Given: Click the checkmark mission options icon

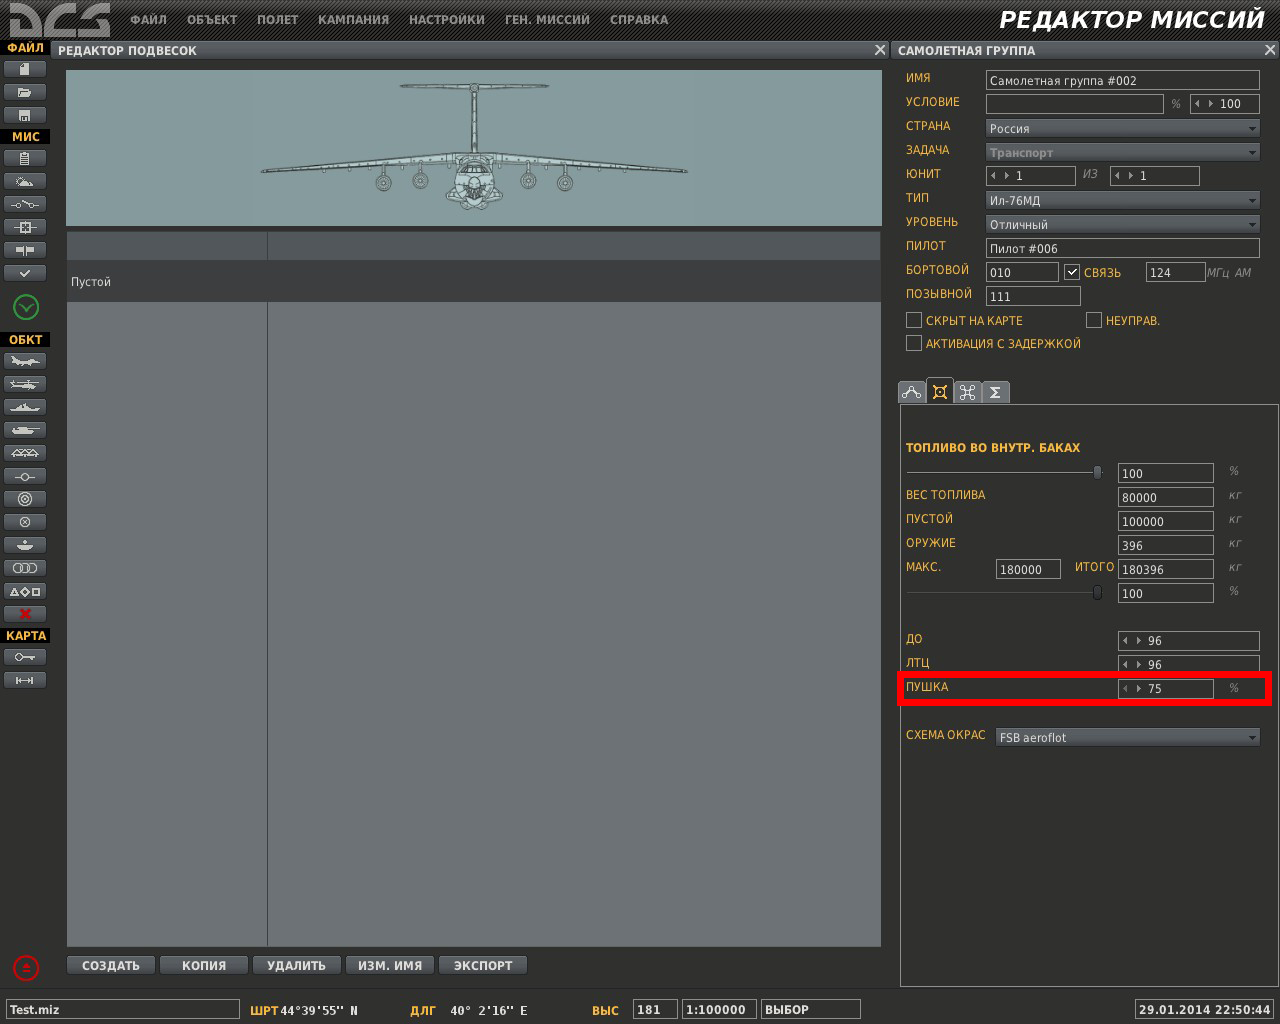Looking at the screenshot, I should click(x=25, y=273).
